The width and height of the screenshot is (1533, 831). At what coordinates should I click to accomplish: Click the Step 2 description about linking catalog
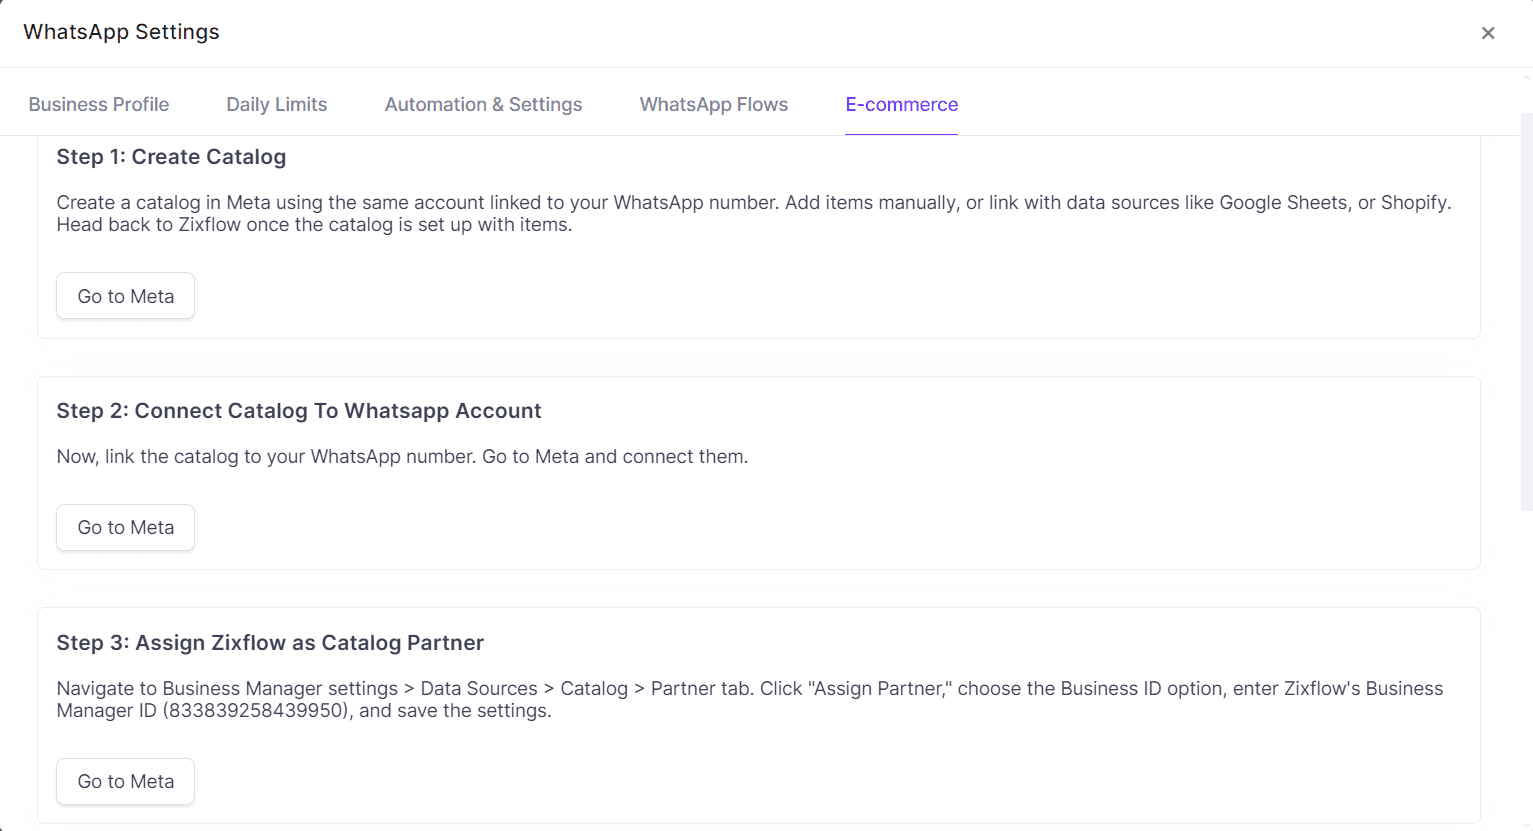pos(402,457)
